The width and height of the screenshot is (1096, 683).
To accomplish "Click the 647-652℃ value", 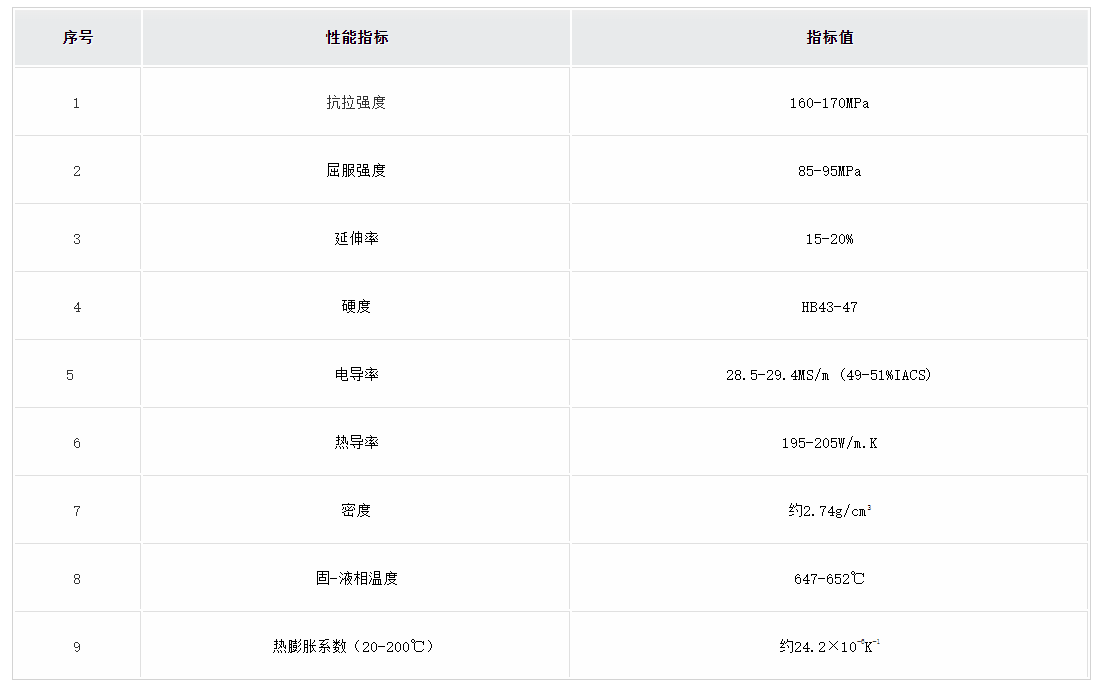I will 829,579.
